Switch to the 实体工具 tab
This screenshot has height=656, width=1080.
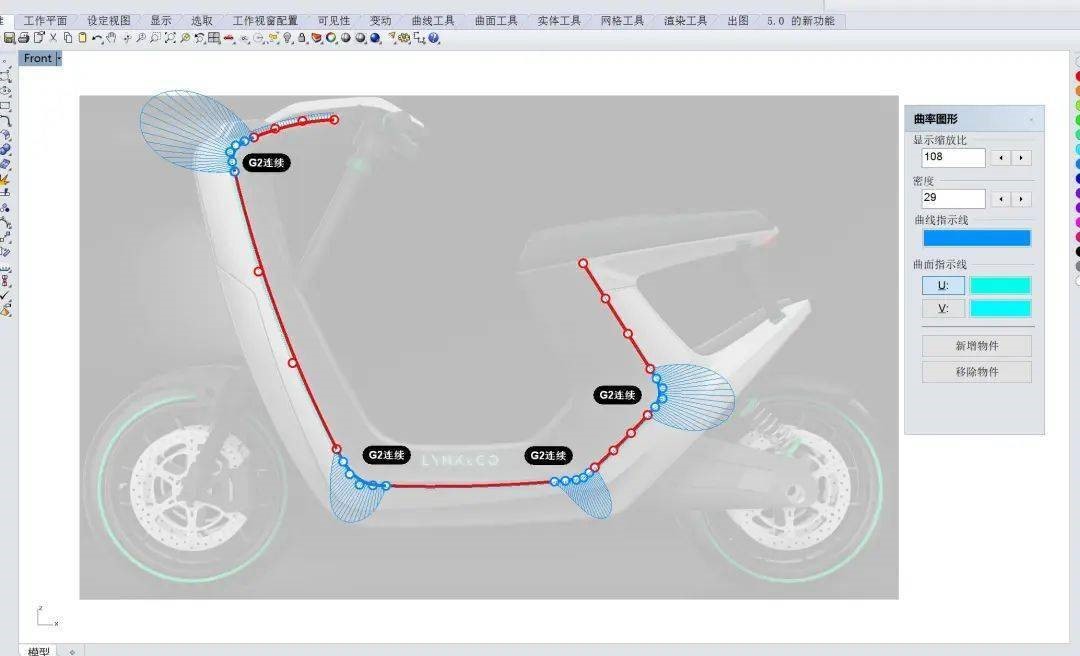(559, 21)
